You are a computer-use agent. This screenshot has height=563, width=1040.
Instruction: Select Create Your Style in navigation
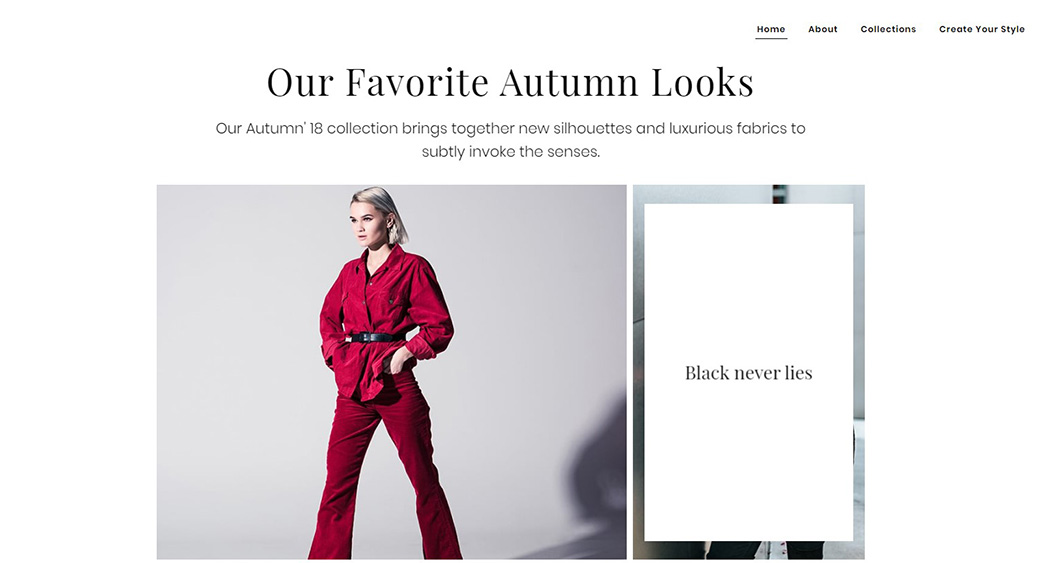pos(982,29)
